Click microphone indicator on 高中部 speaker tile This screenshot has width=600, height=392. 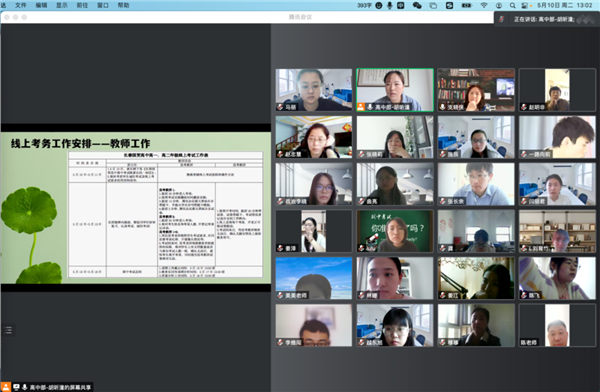(370, 107)
